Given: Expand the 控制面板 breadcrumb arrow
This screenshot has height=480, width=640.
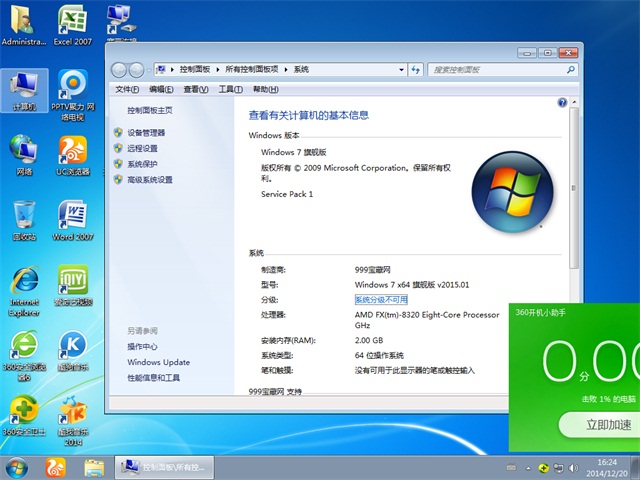Looking at the screenshot, I should 218,70.
